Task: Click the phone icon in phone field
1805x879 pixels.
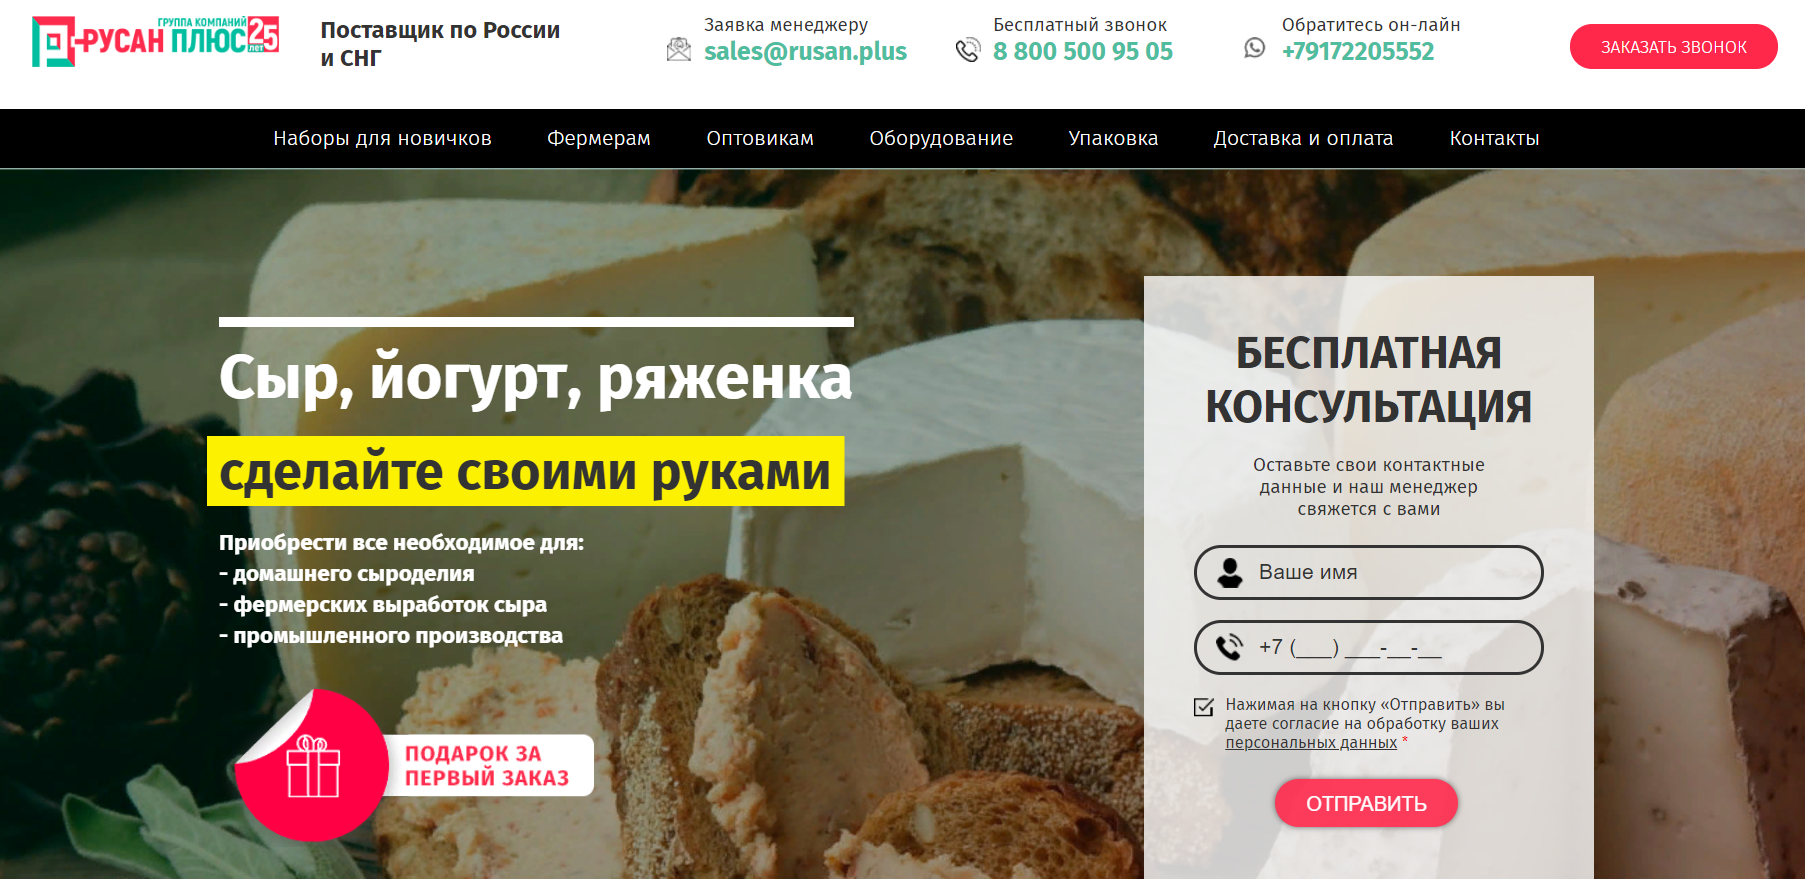Action: click(x=1229, y=648)
